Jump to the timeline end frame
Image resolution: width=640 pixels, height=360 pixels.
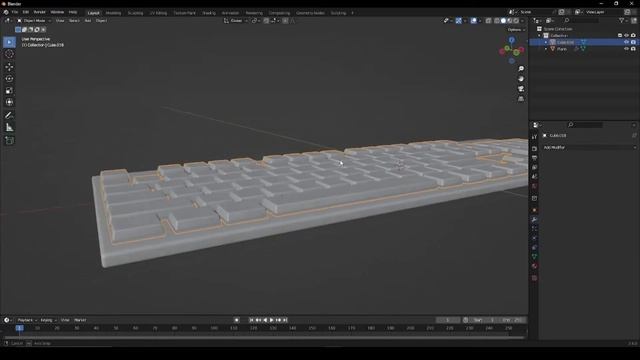(x=285, y=320)
